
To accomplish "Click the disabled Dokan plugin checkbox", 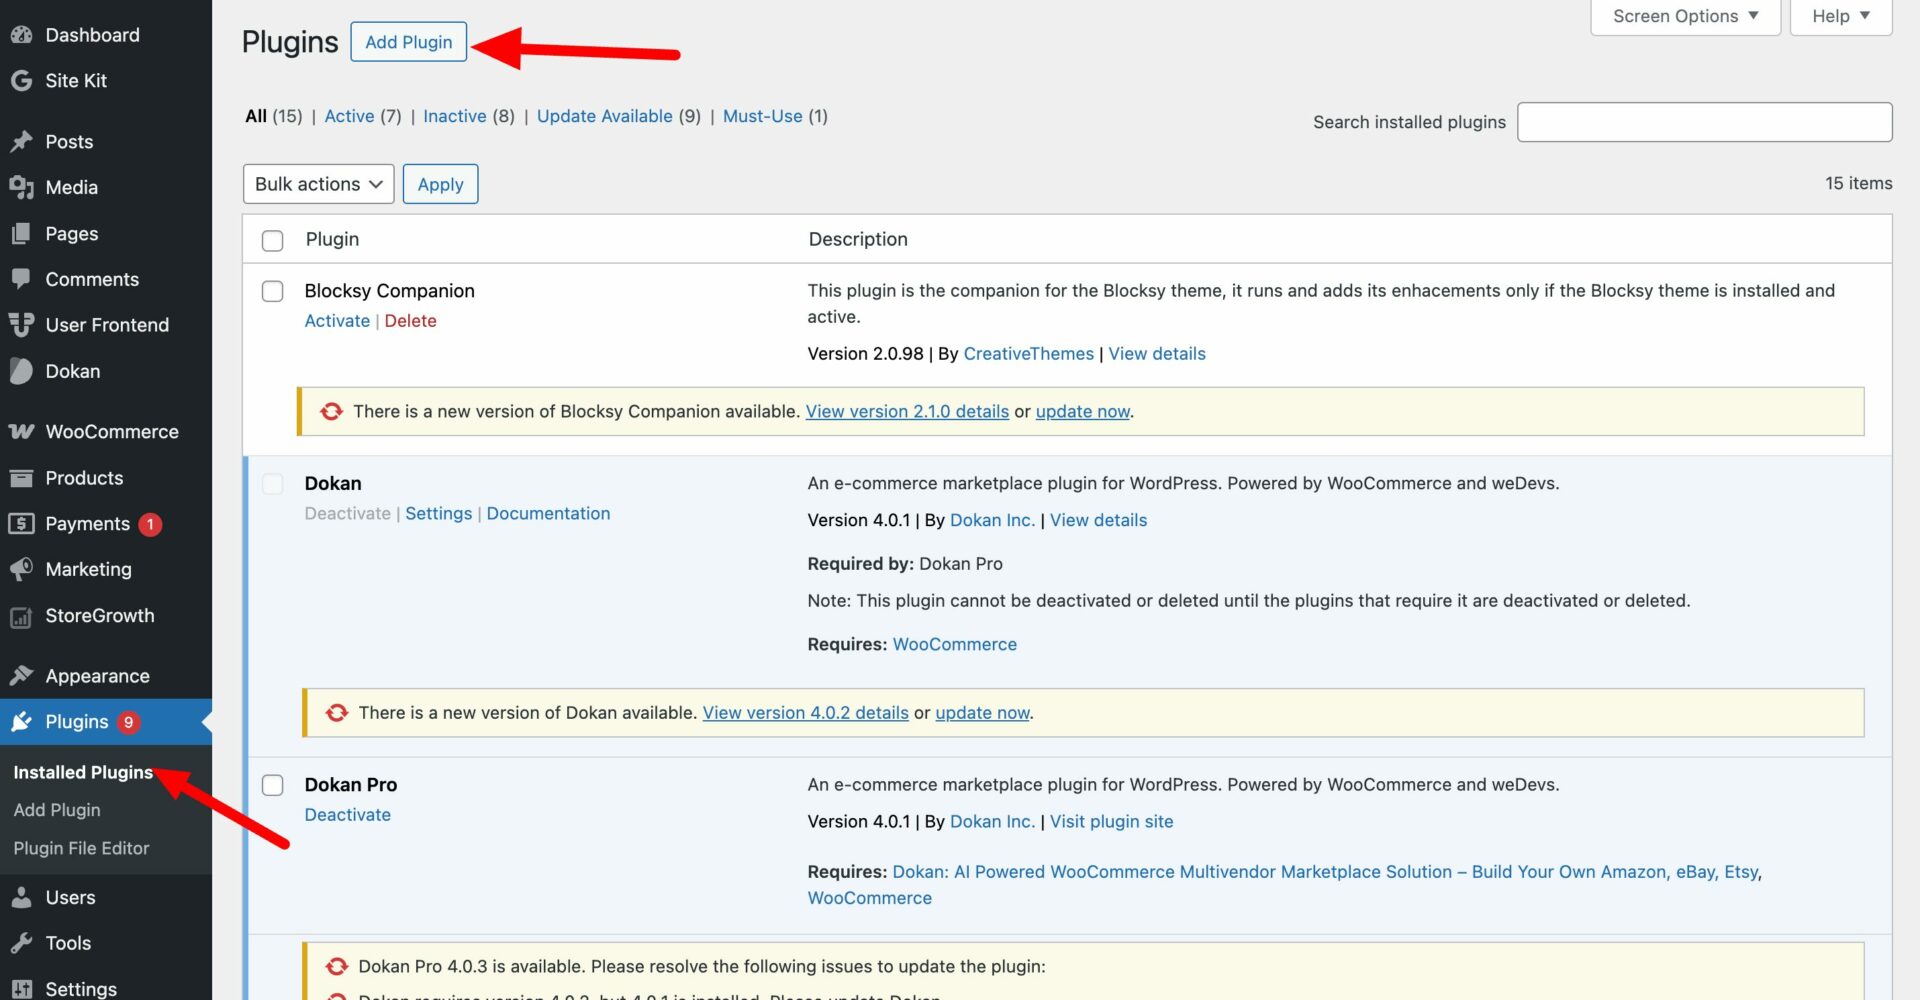I will [272, 484].
